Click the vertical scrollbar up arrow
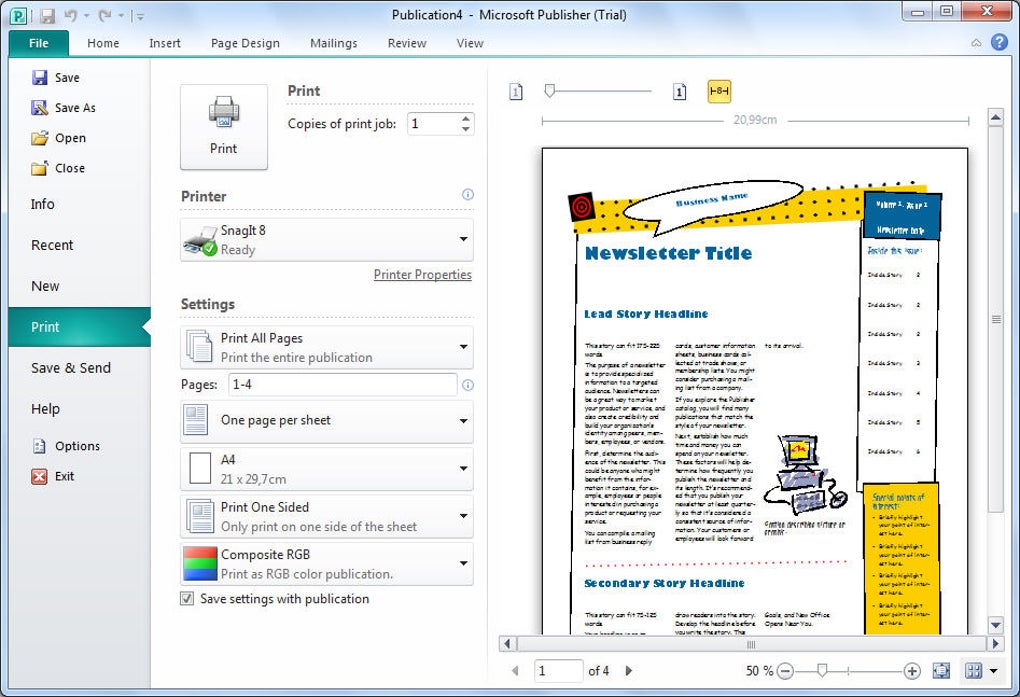Image resolution: width=1020 pixels, height=697 pixels. point(995,118)
